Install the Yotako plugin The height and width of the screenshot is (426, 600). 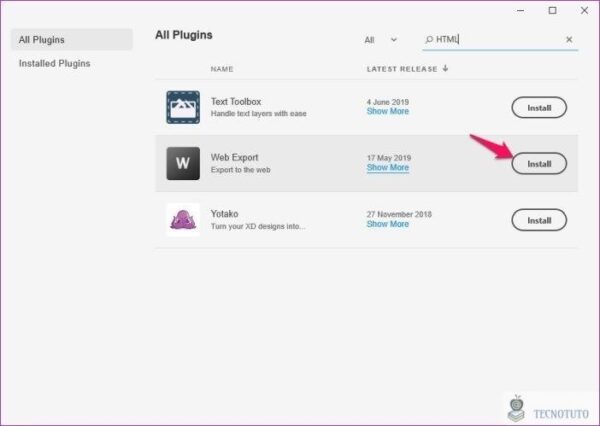point(539,220)
